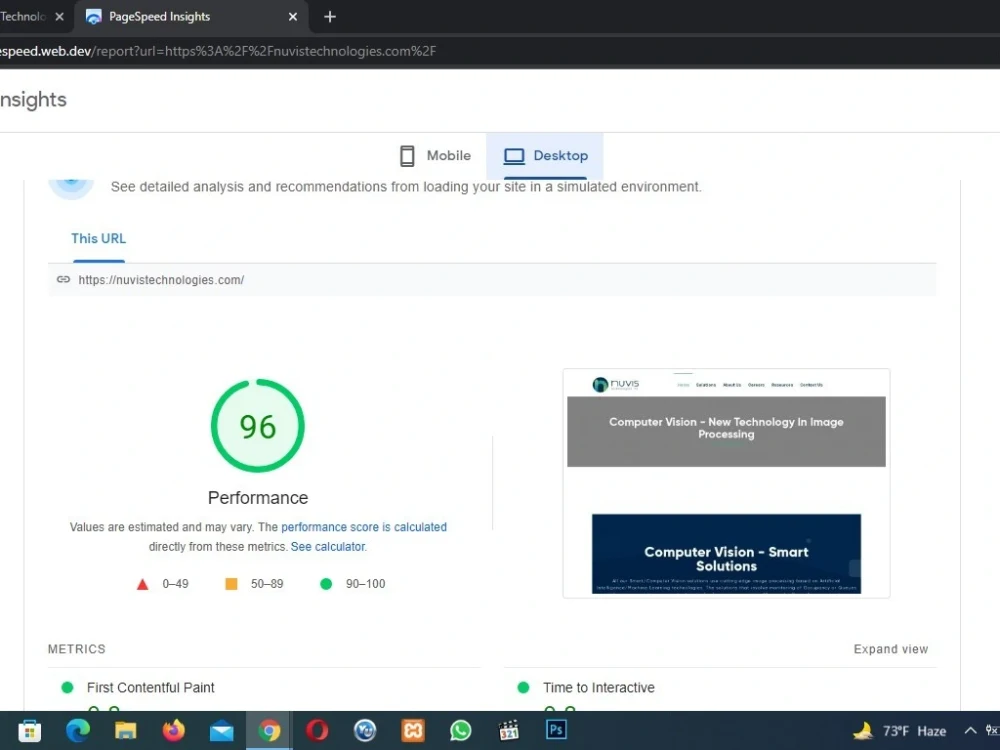Viewport: 1000px width, 750px height.
Task: Click the Desktop laptop icon
Action: pyautogui.click(x=514, y=156)
